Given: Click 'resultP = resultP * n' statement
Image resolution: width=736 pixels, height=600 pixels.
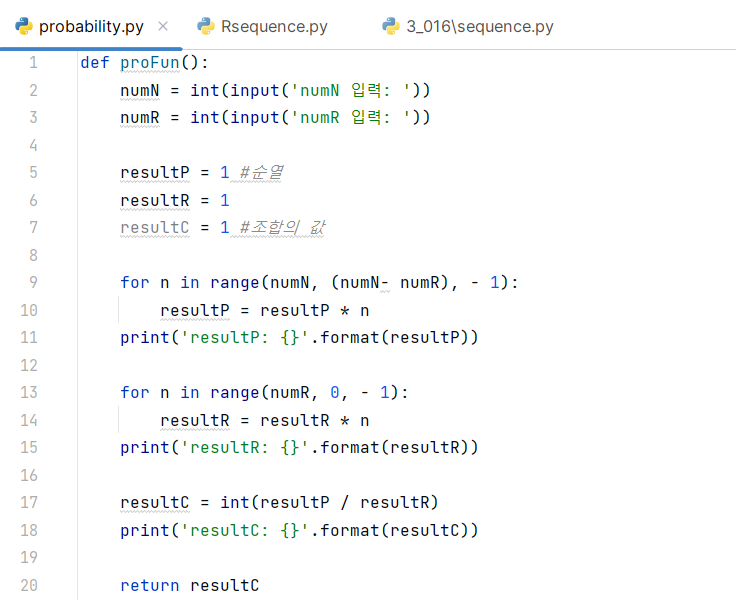Looking at the screenshot, I should point(265,310).
